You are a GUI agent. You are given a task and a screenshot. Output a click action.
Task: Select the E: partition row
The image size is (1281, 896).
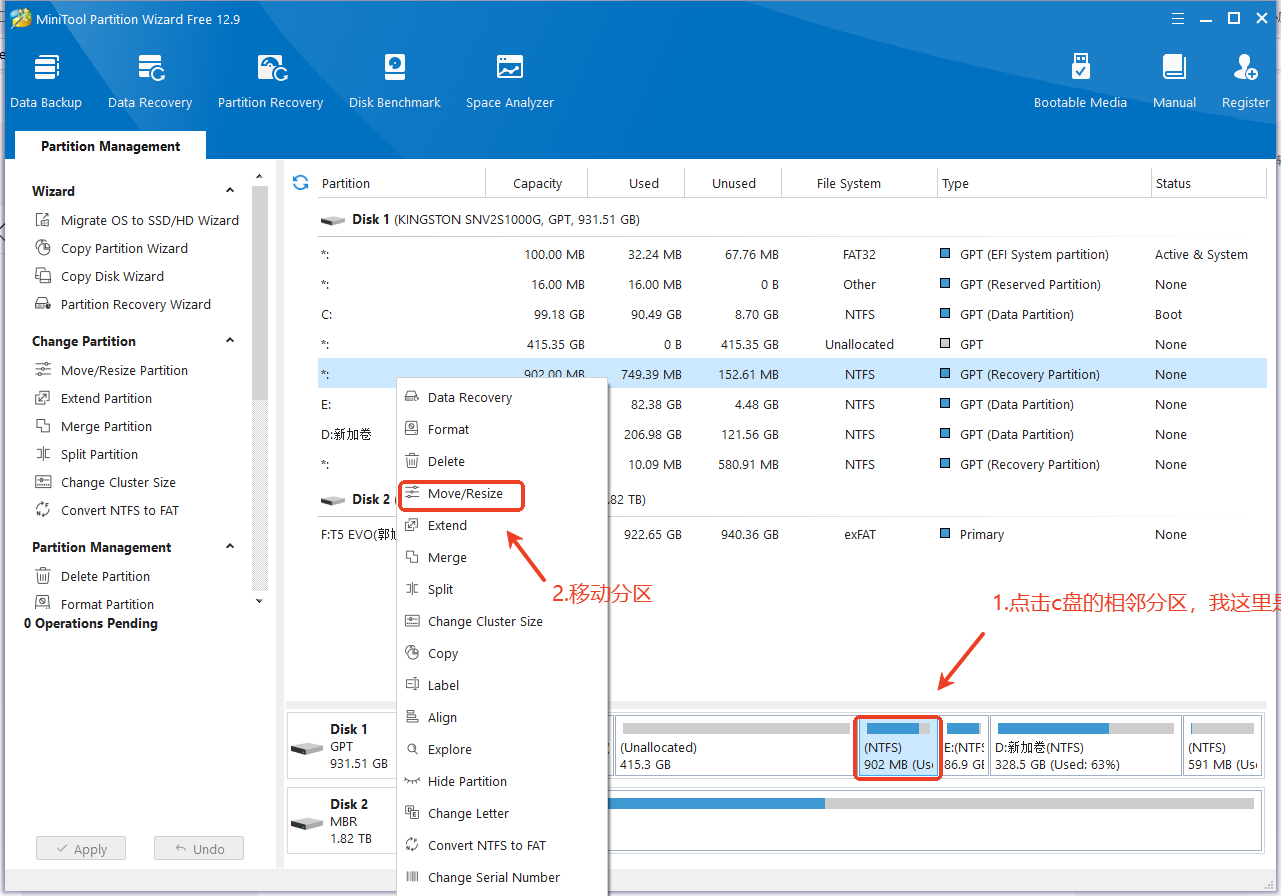click(792, 404)
